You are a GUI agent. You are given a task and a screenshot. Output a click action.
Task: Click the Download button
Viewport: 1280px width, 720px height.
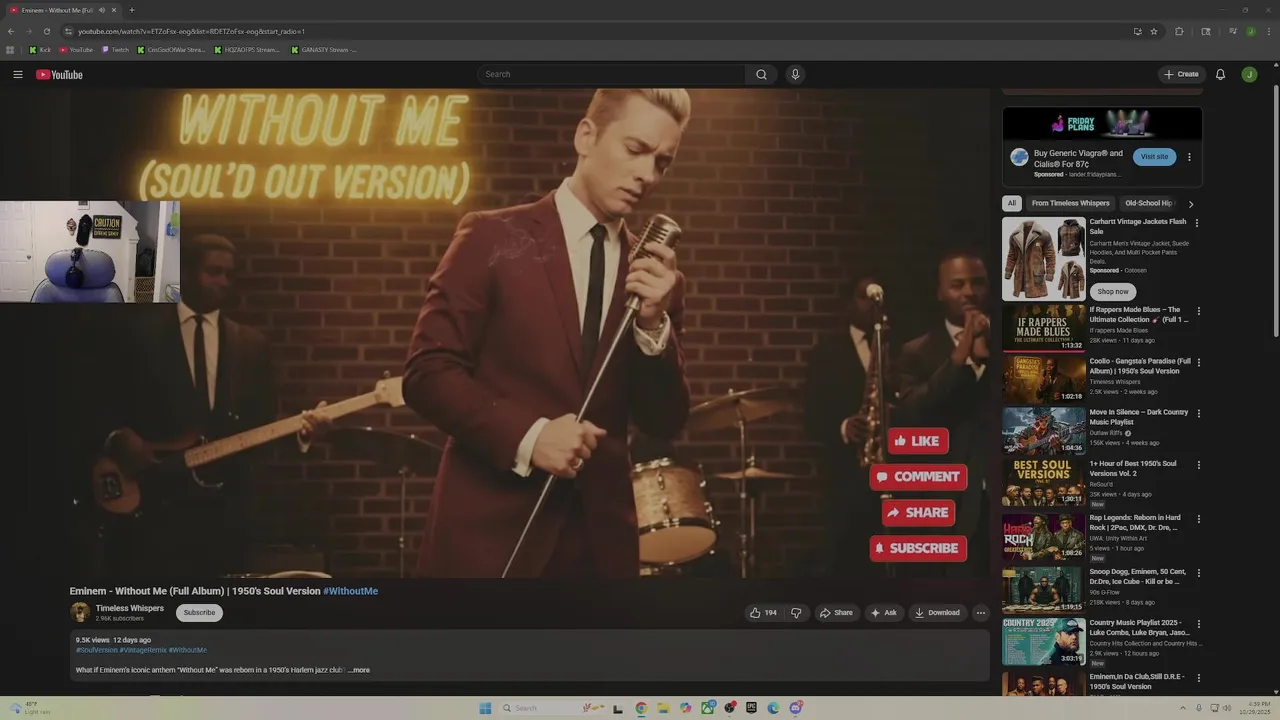(x=937, y=613)
